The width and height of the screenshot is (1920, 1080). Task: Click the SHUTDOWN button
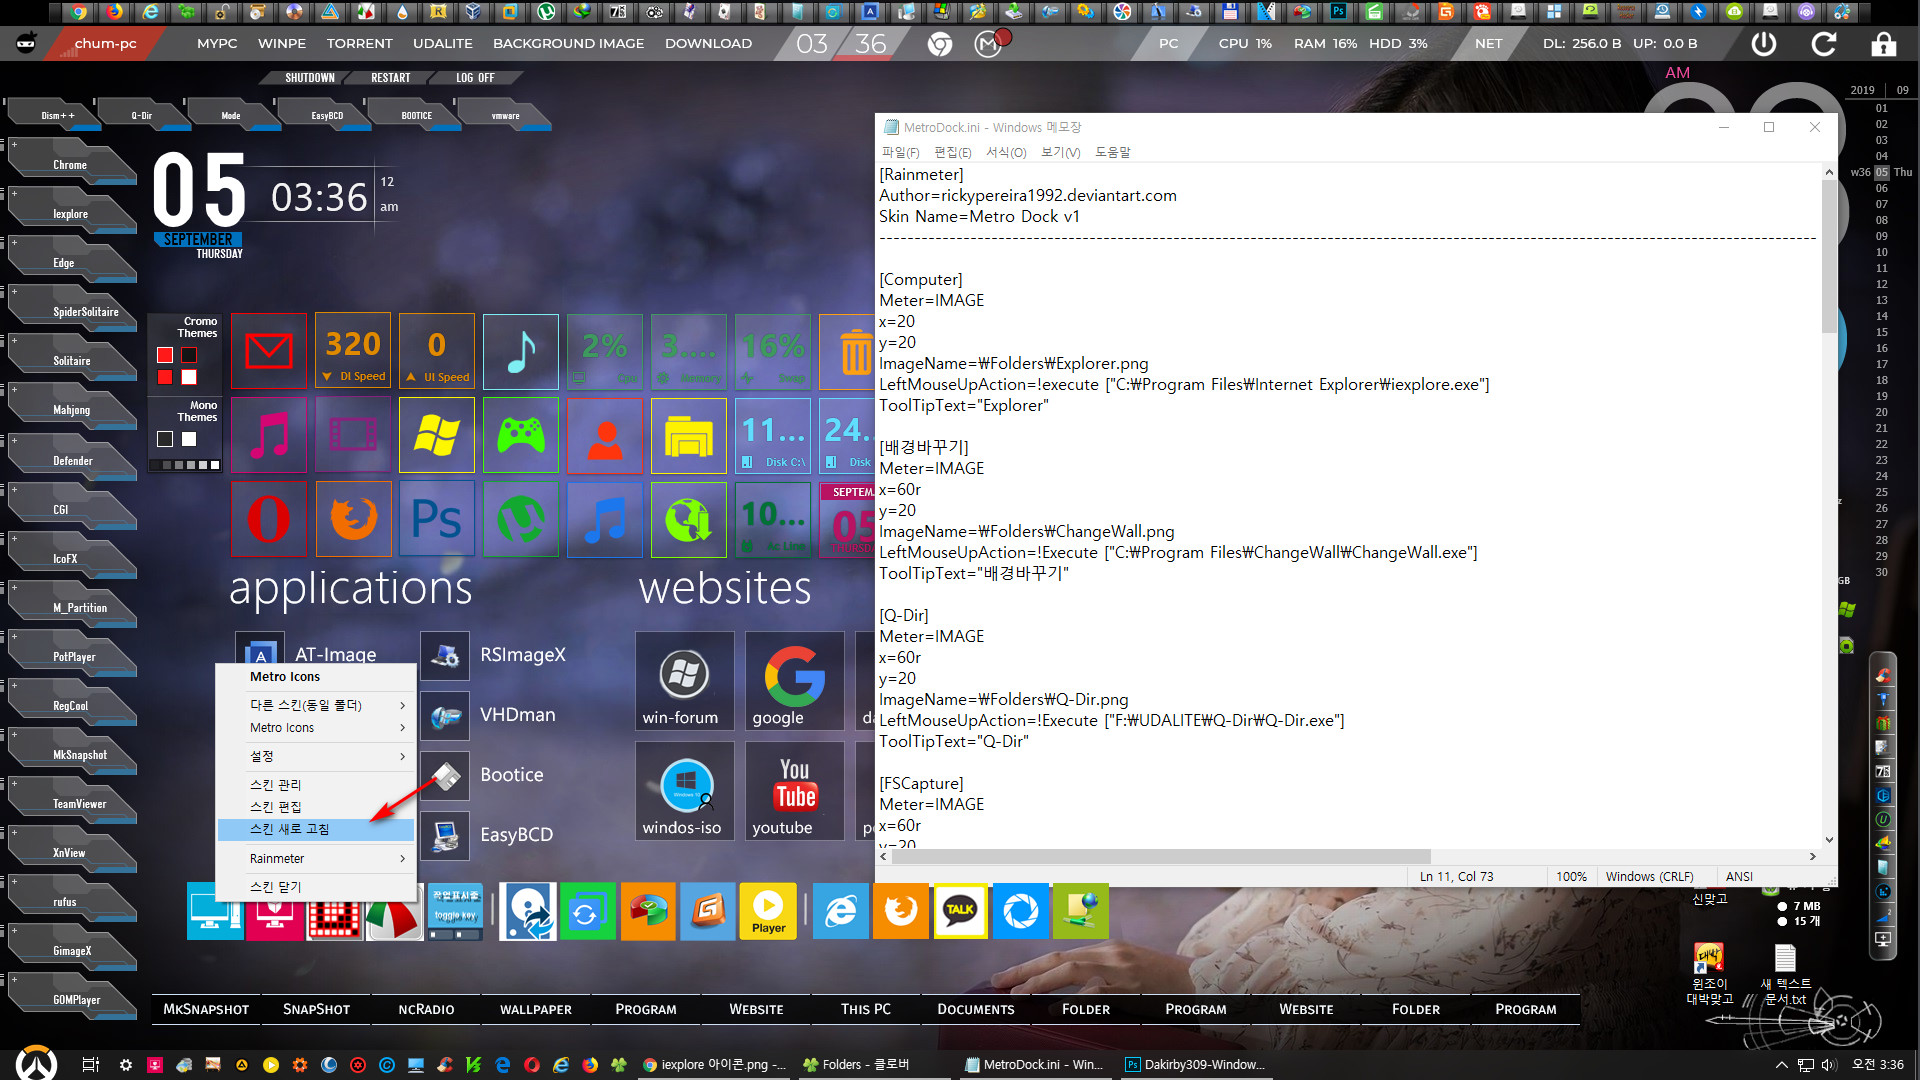(x=310, y=78)
